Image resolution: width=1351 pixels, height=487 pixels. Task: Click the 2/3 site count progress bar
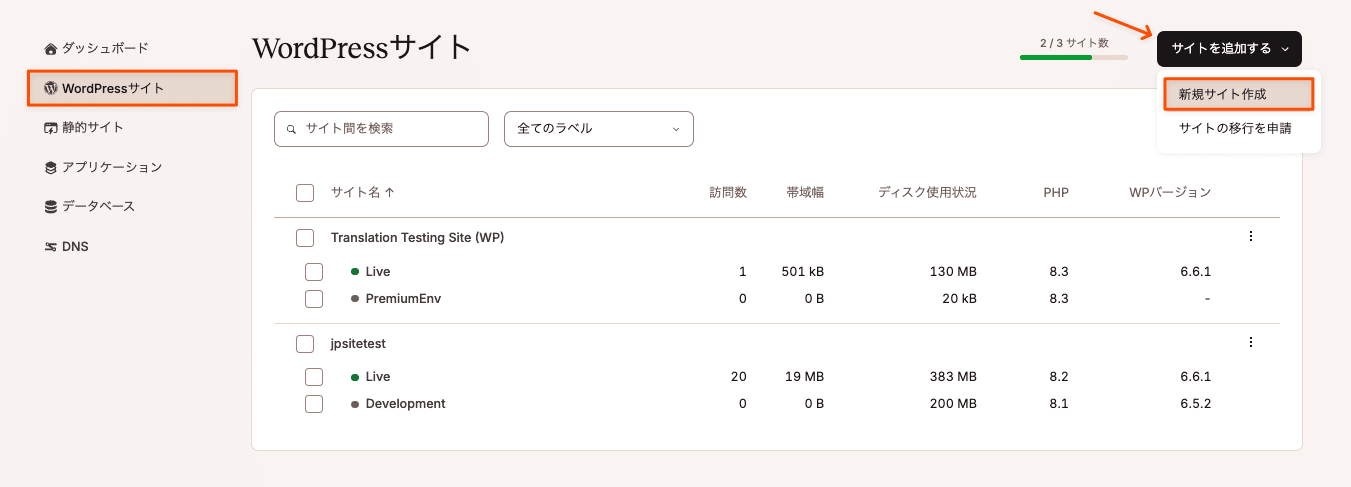1073,57
